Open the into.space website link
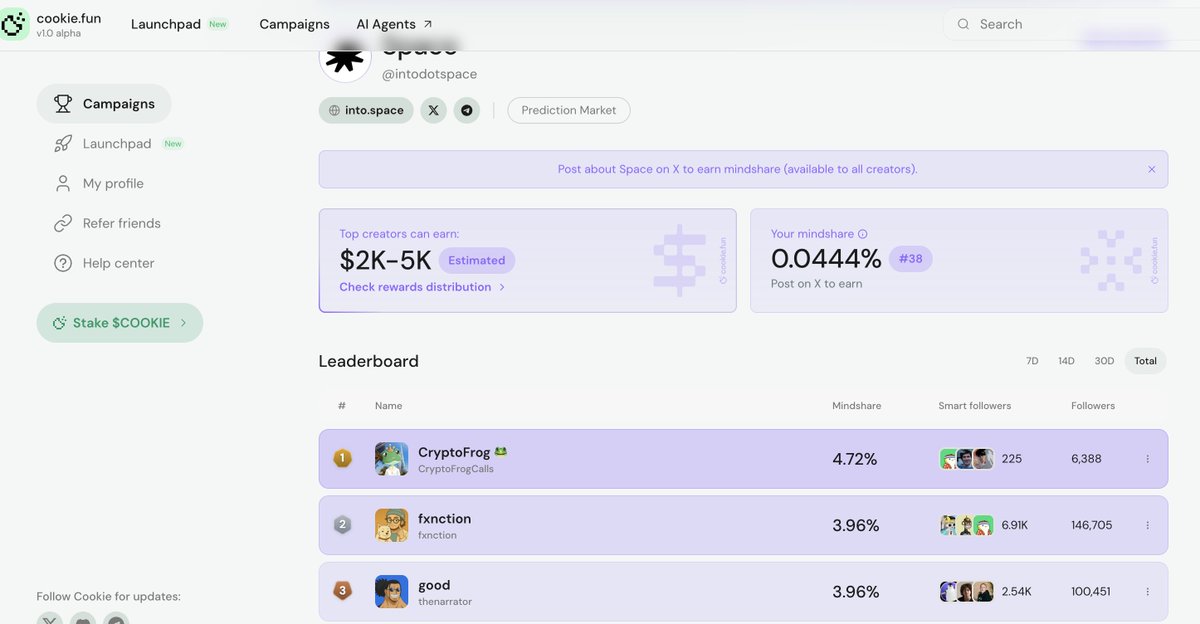This screenshot has width=1200, height=624. coord(366,110)
